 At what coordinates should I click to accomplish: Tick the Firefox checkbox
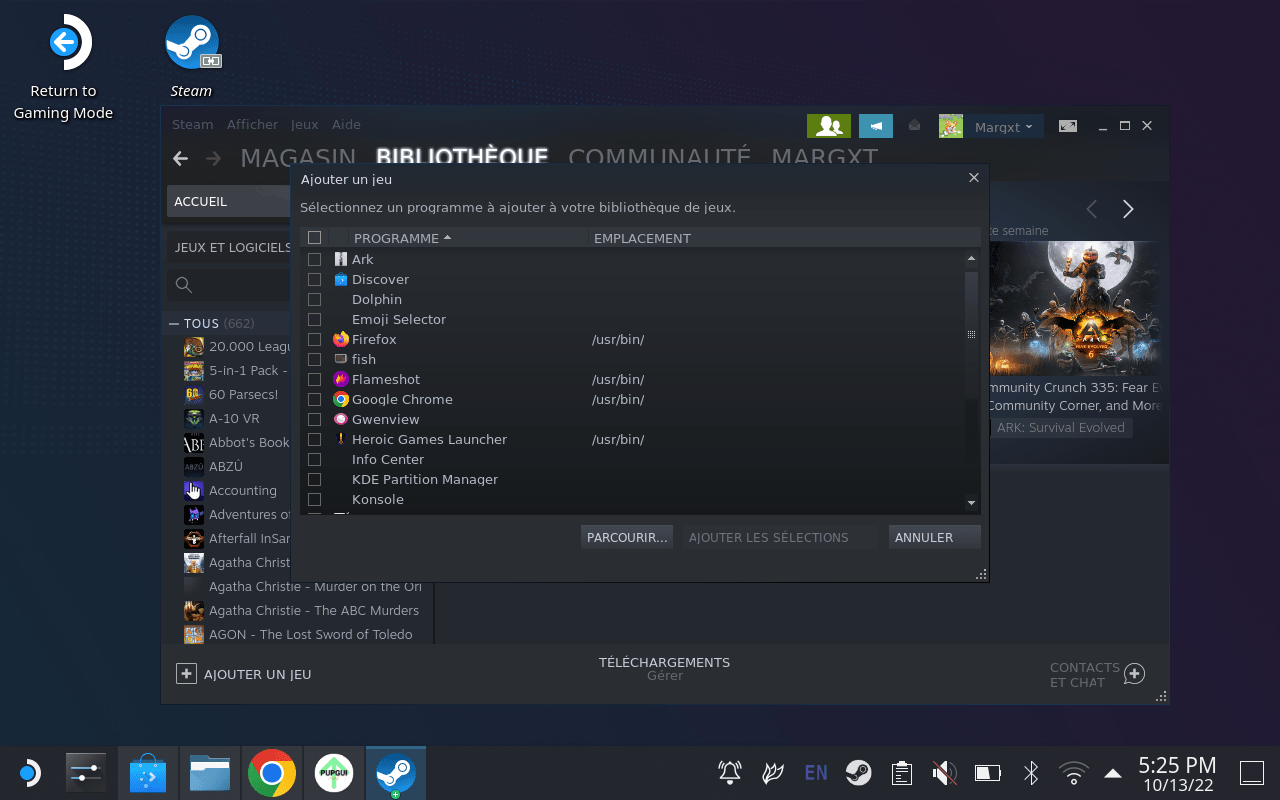tap(314, 339)
